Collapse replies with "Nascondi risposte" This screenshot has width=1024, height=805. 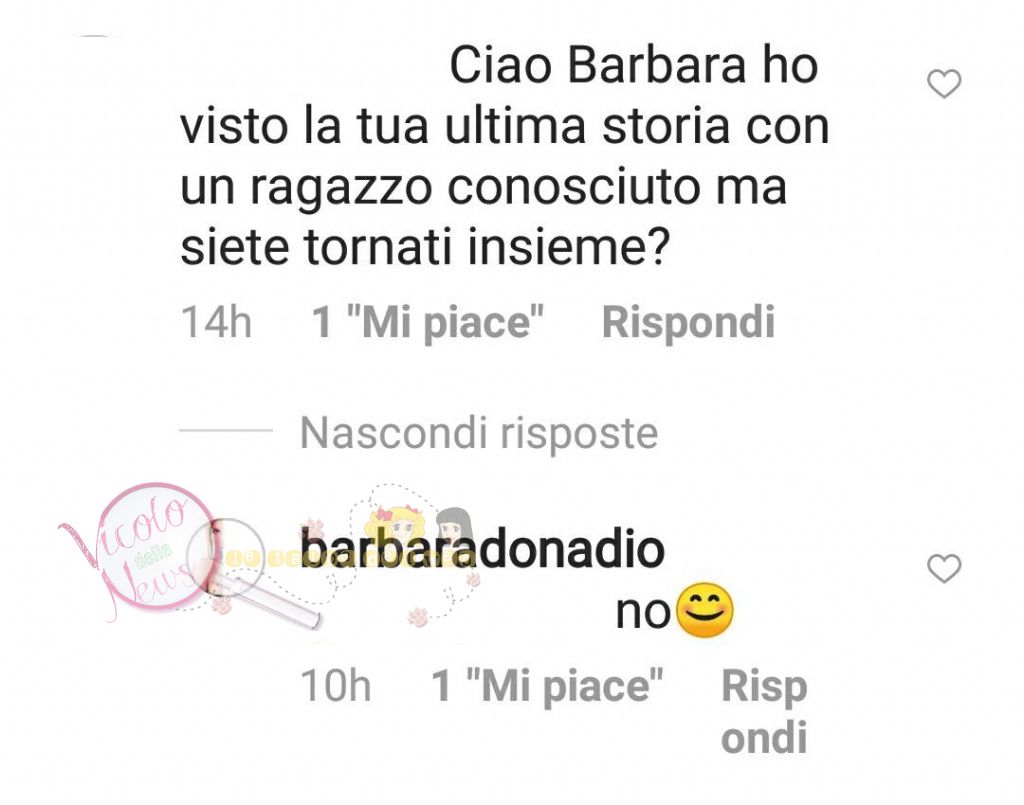click(x=479, y=433)
